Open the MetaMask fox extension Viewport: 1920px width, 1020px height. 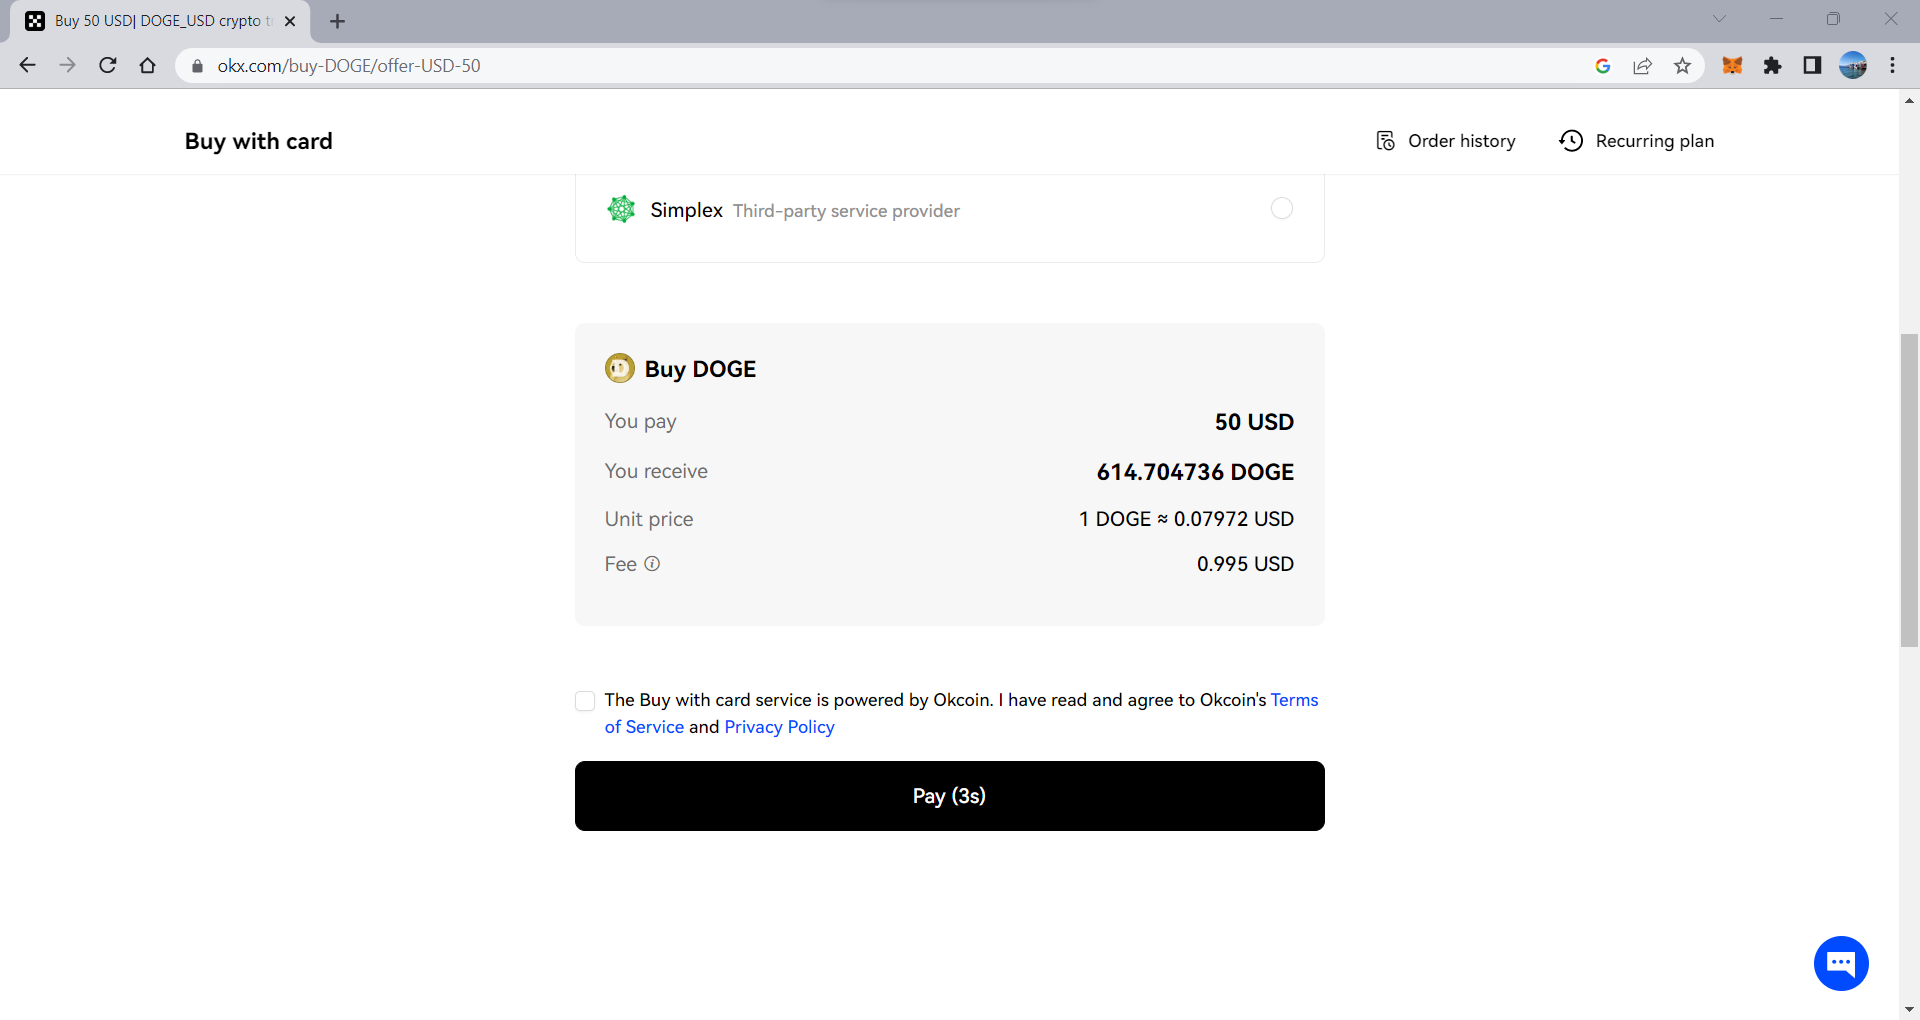click(1732, 66)
